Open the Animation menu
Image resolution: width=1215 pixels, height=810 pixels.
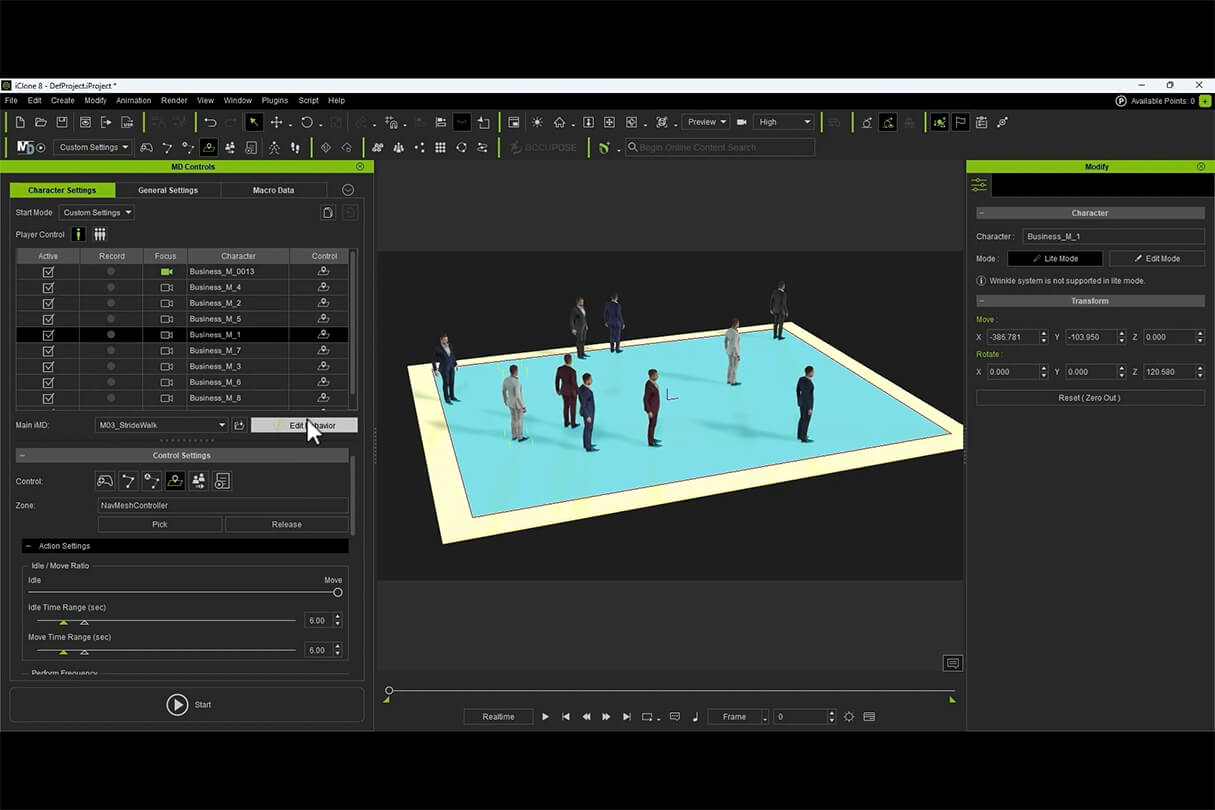(x=133, y=100)
